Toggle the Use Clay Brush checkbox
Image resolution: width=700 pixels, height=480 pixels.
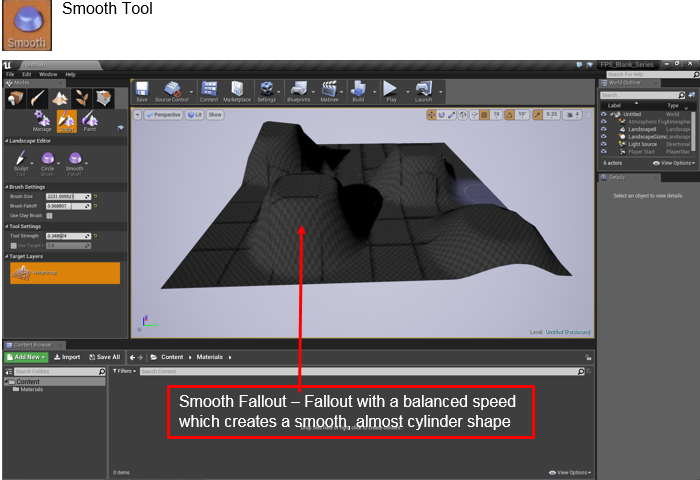tap(50, 216)
